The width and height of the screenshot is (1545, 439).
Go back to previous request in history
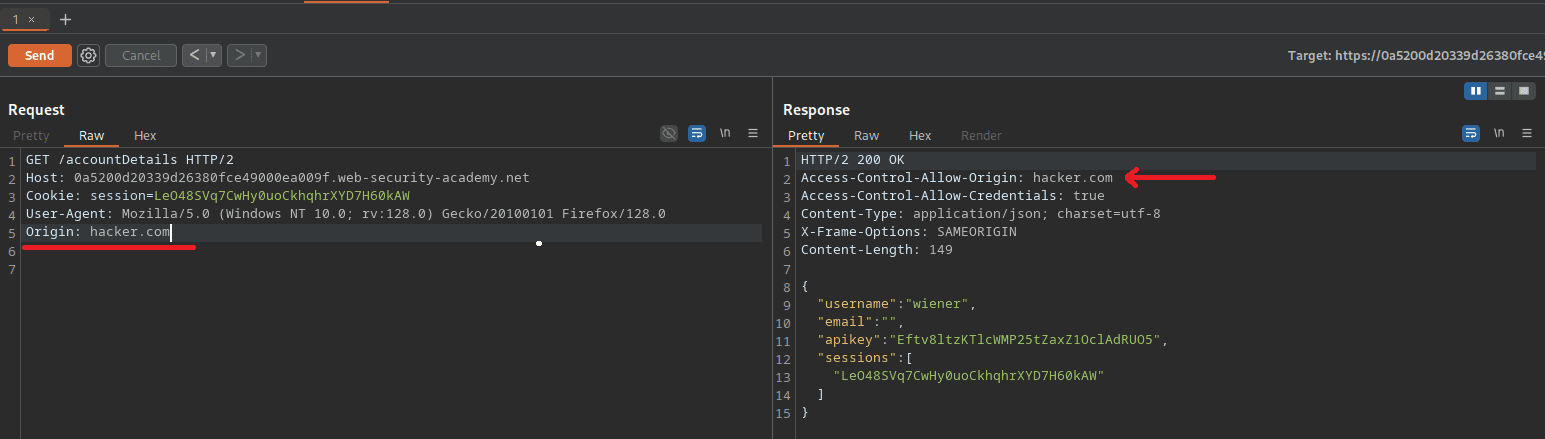point(194,56)
